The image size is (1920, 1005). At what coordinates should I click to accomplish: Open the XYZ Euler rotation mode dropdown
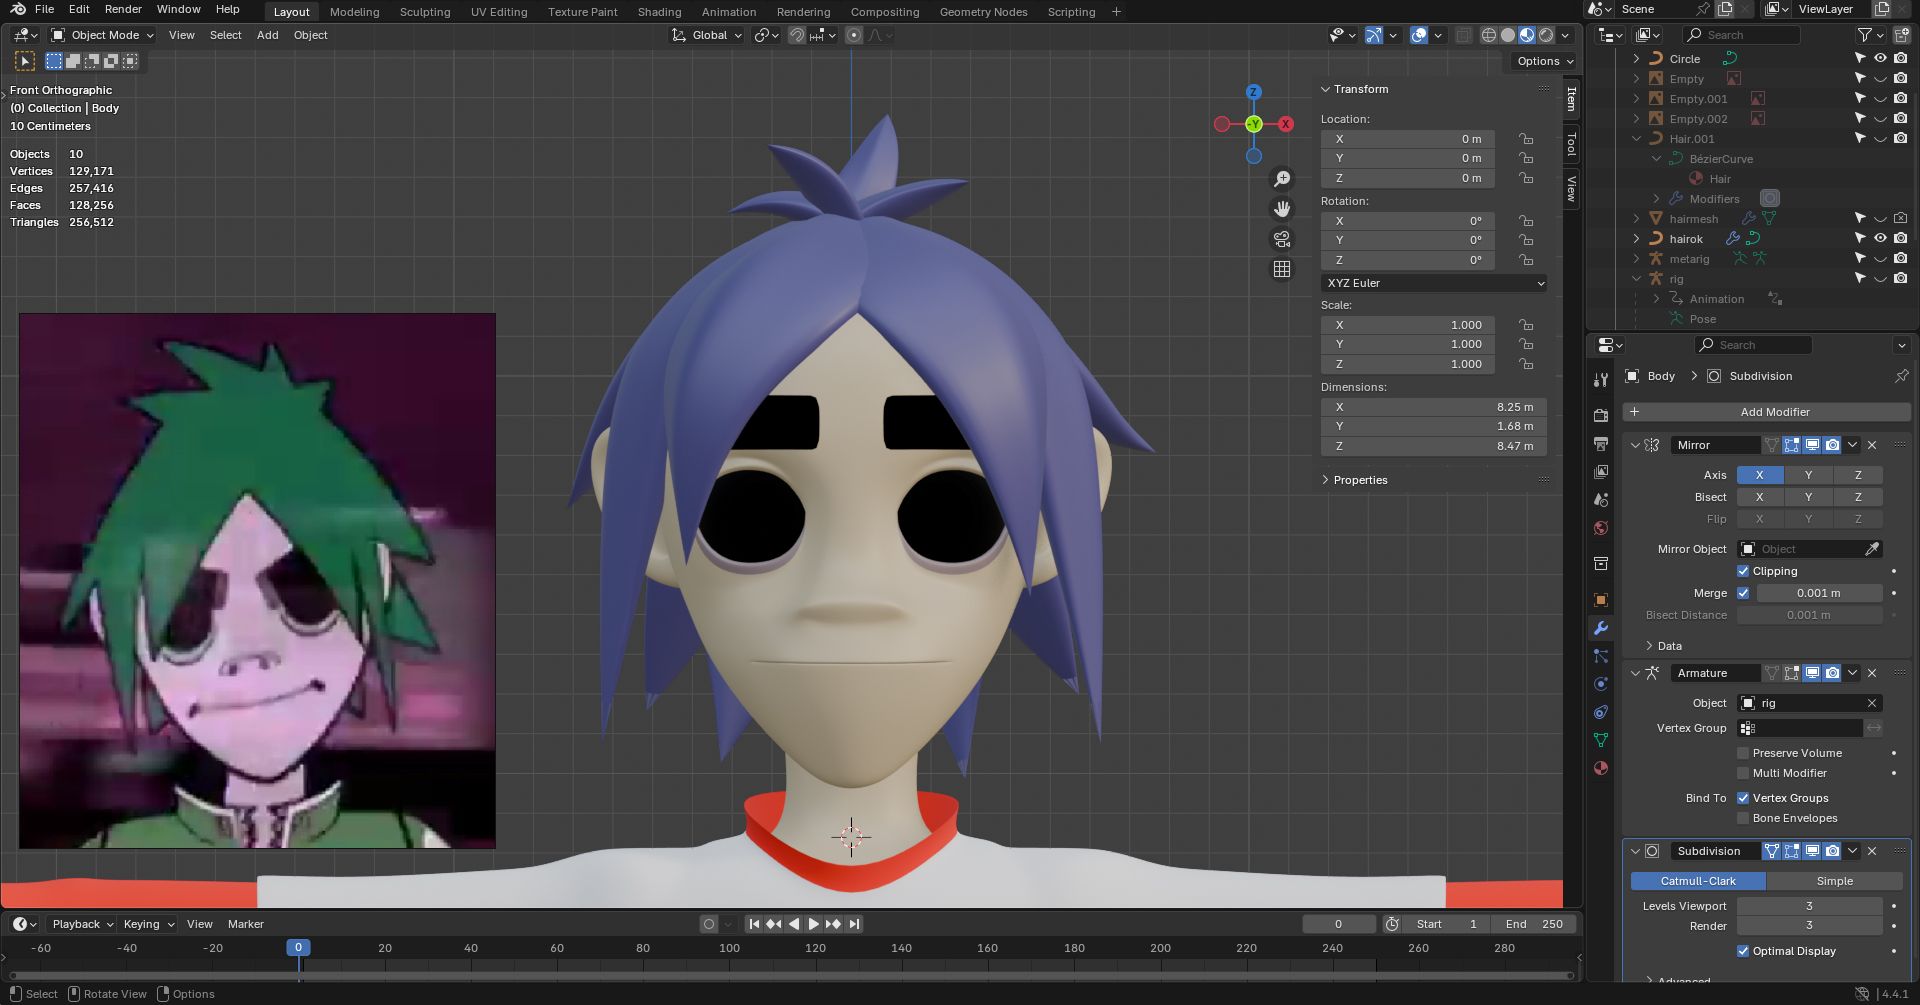point(1434,283)
